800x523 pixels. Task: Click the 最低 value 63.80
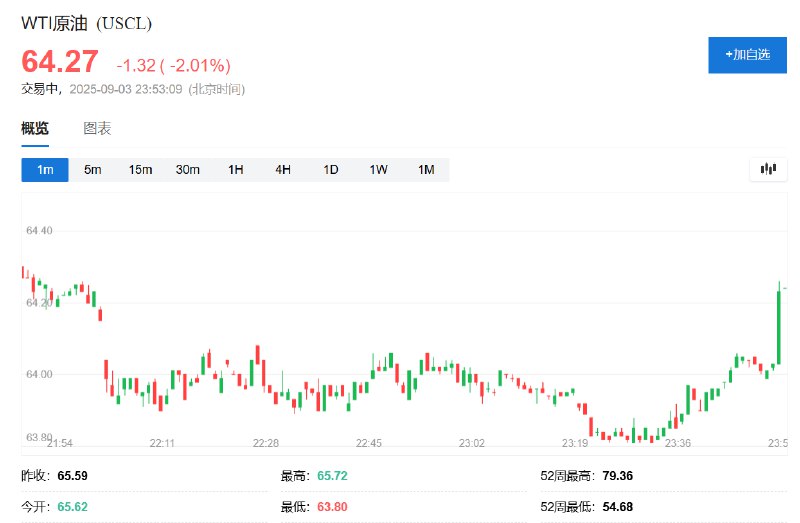click(332, 507)
